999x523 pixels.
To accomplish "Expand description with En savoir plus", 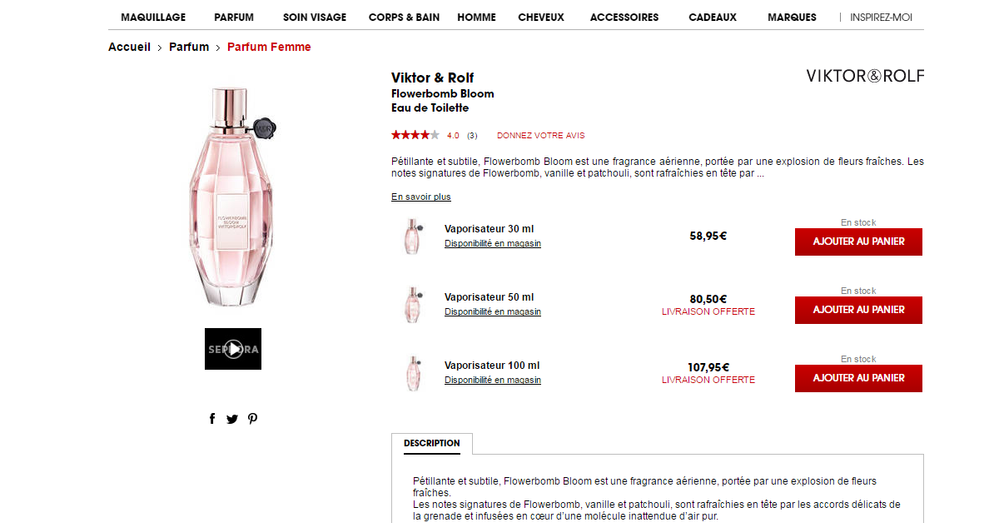I will (x=421, y=197).
